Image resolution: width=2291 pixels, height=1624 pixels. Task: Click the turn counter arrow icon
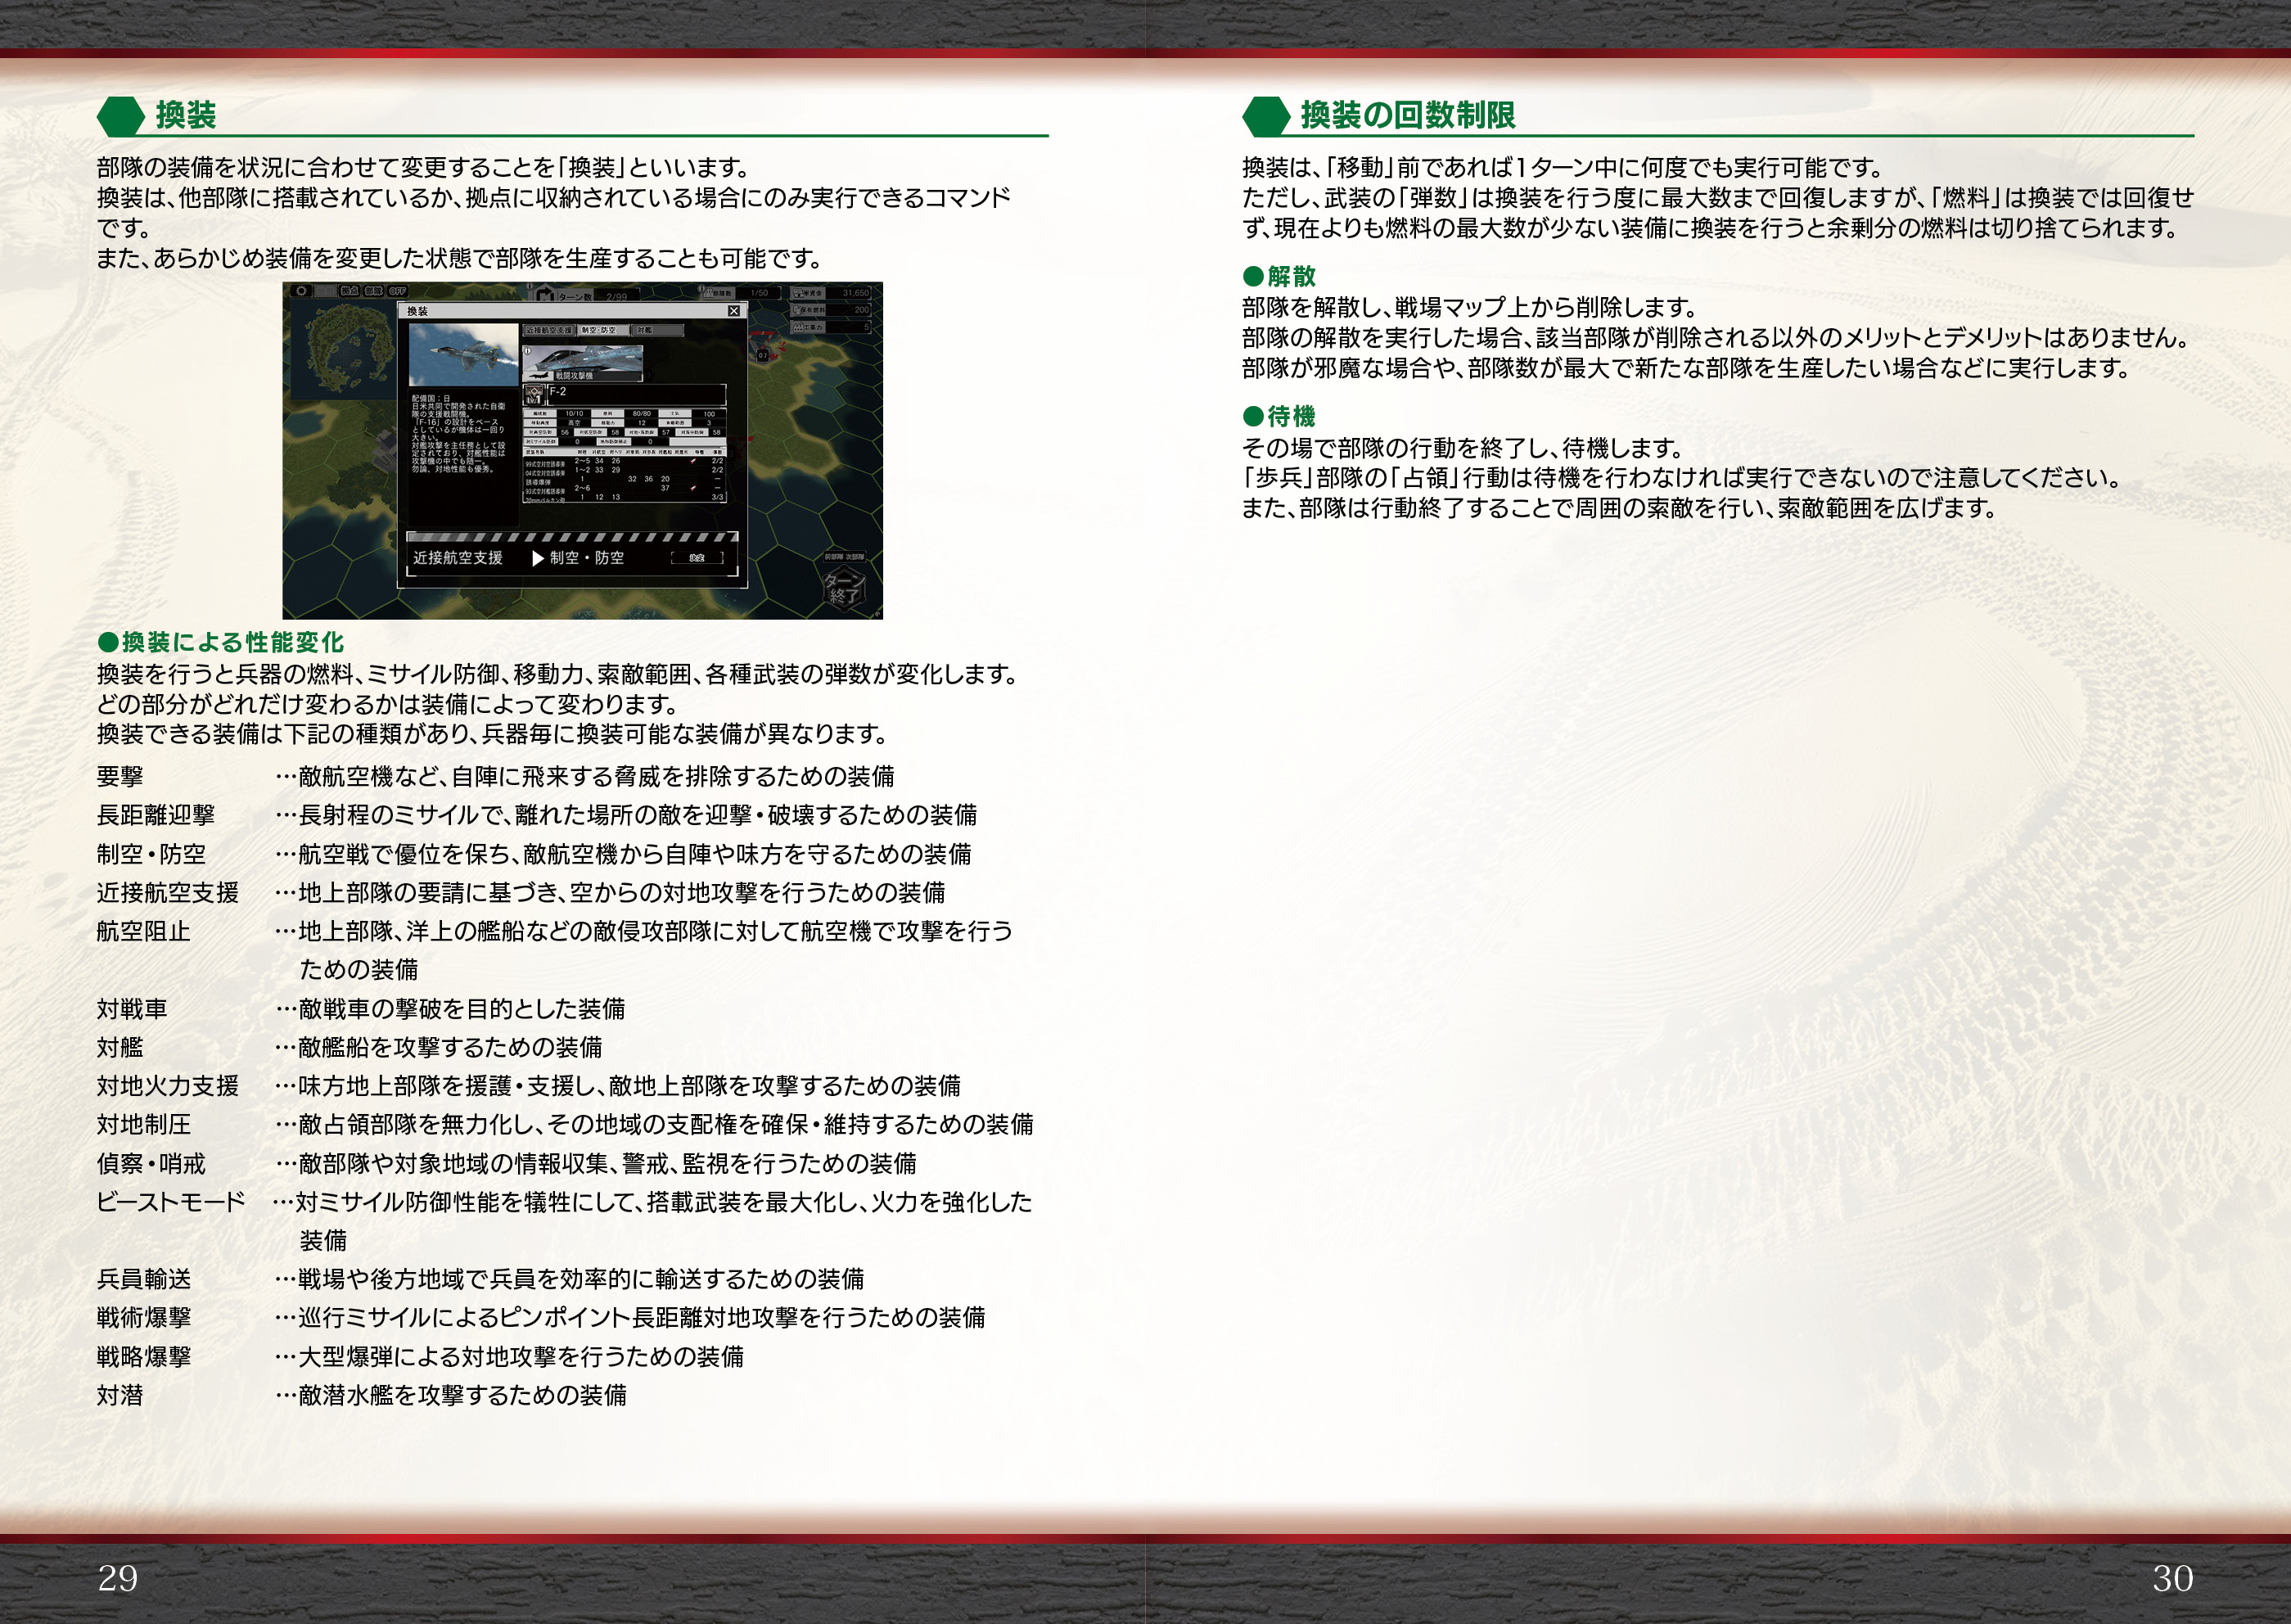(x=545, y=295)
